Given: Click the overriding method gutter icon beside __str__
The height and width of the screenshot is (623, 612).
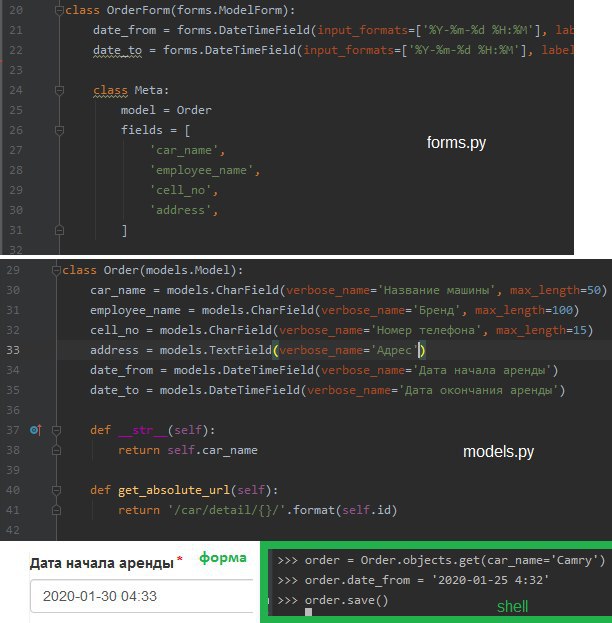Looking at the screenshot, I should click(x=36, y=430).
